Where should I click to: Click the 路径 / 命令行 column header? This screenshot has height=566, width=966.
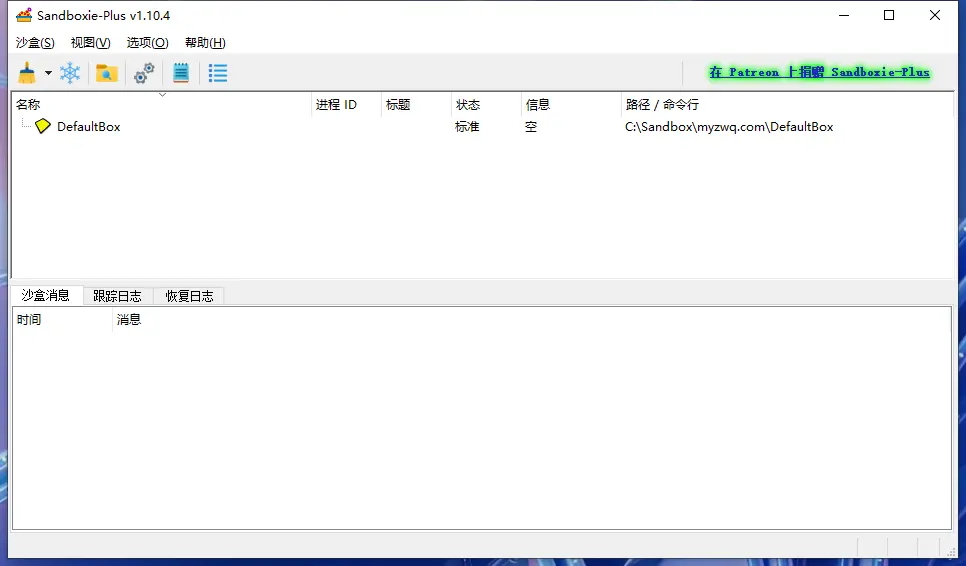click(x=661, y=105)
